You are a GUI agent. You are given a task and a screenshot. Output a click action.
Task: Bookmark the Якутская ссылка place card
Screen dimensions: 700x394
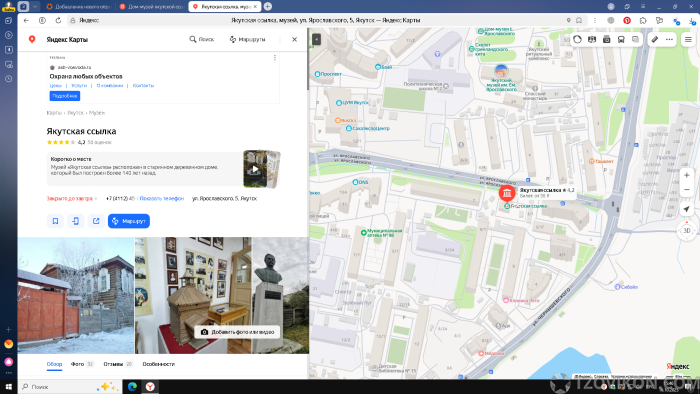tap(55, 221)
